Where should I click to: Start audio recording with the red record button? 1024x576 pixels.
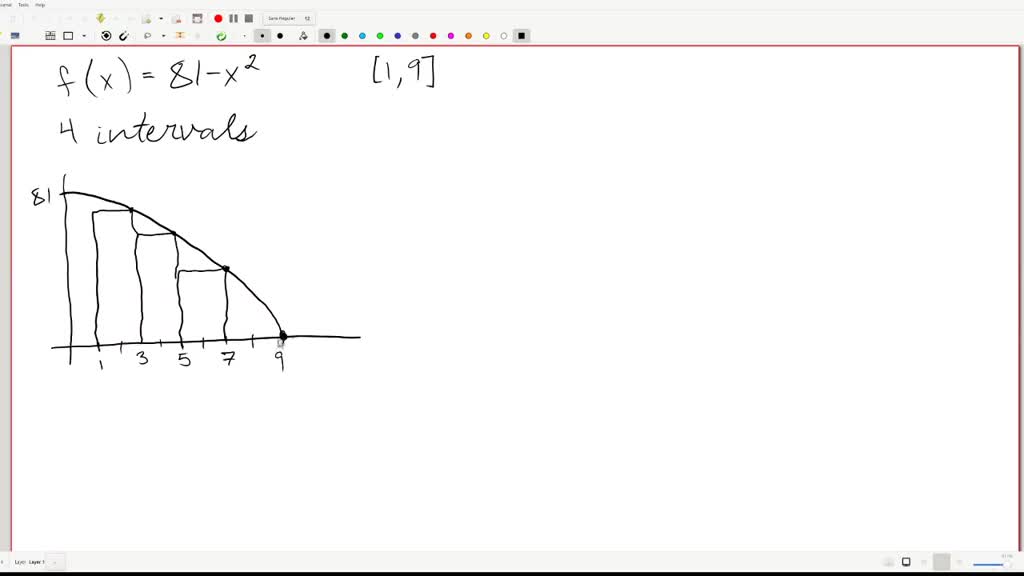coord(218,17)
